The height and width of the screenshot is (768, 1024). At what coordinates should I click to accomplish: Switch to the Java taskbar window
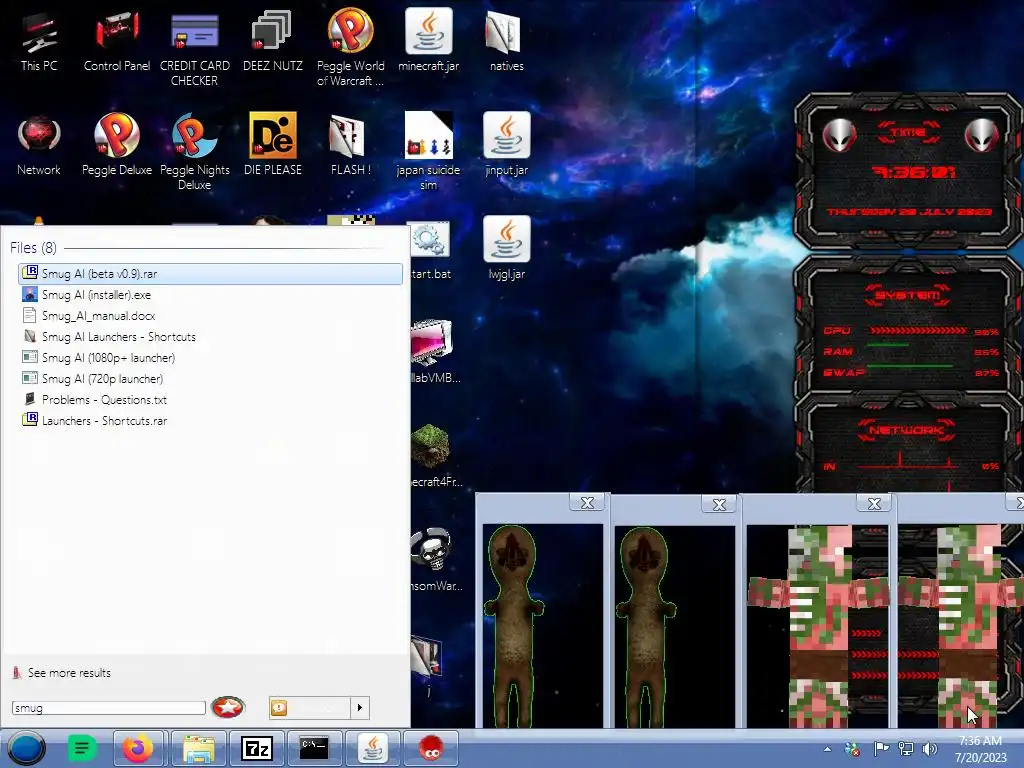[372, 748]
